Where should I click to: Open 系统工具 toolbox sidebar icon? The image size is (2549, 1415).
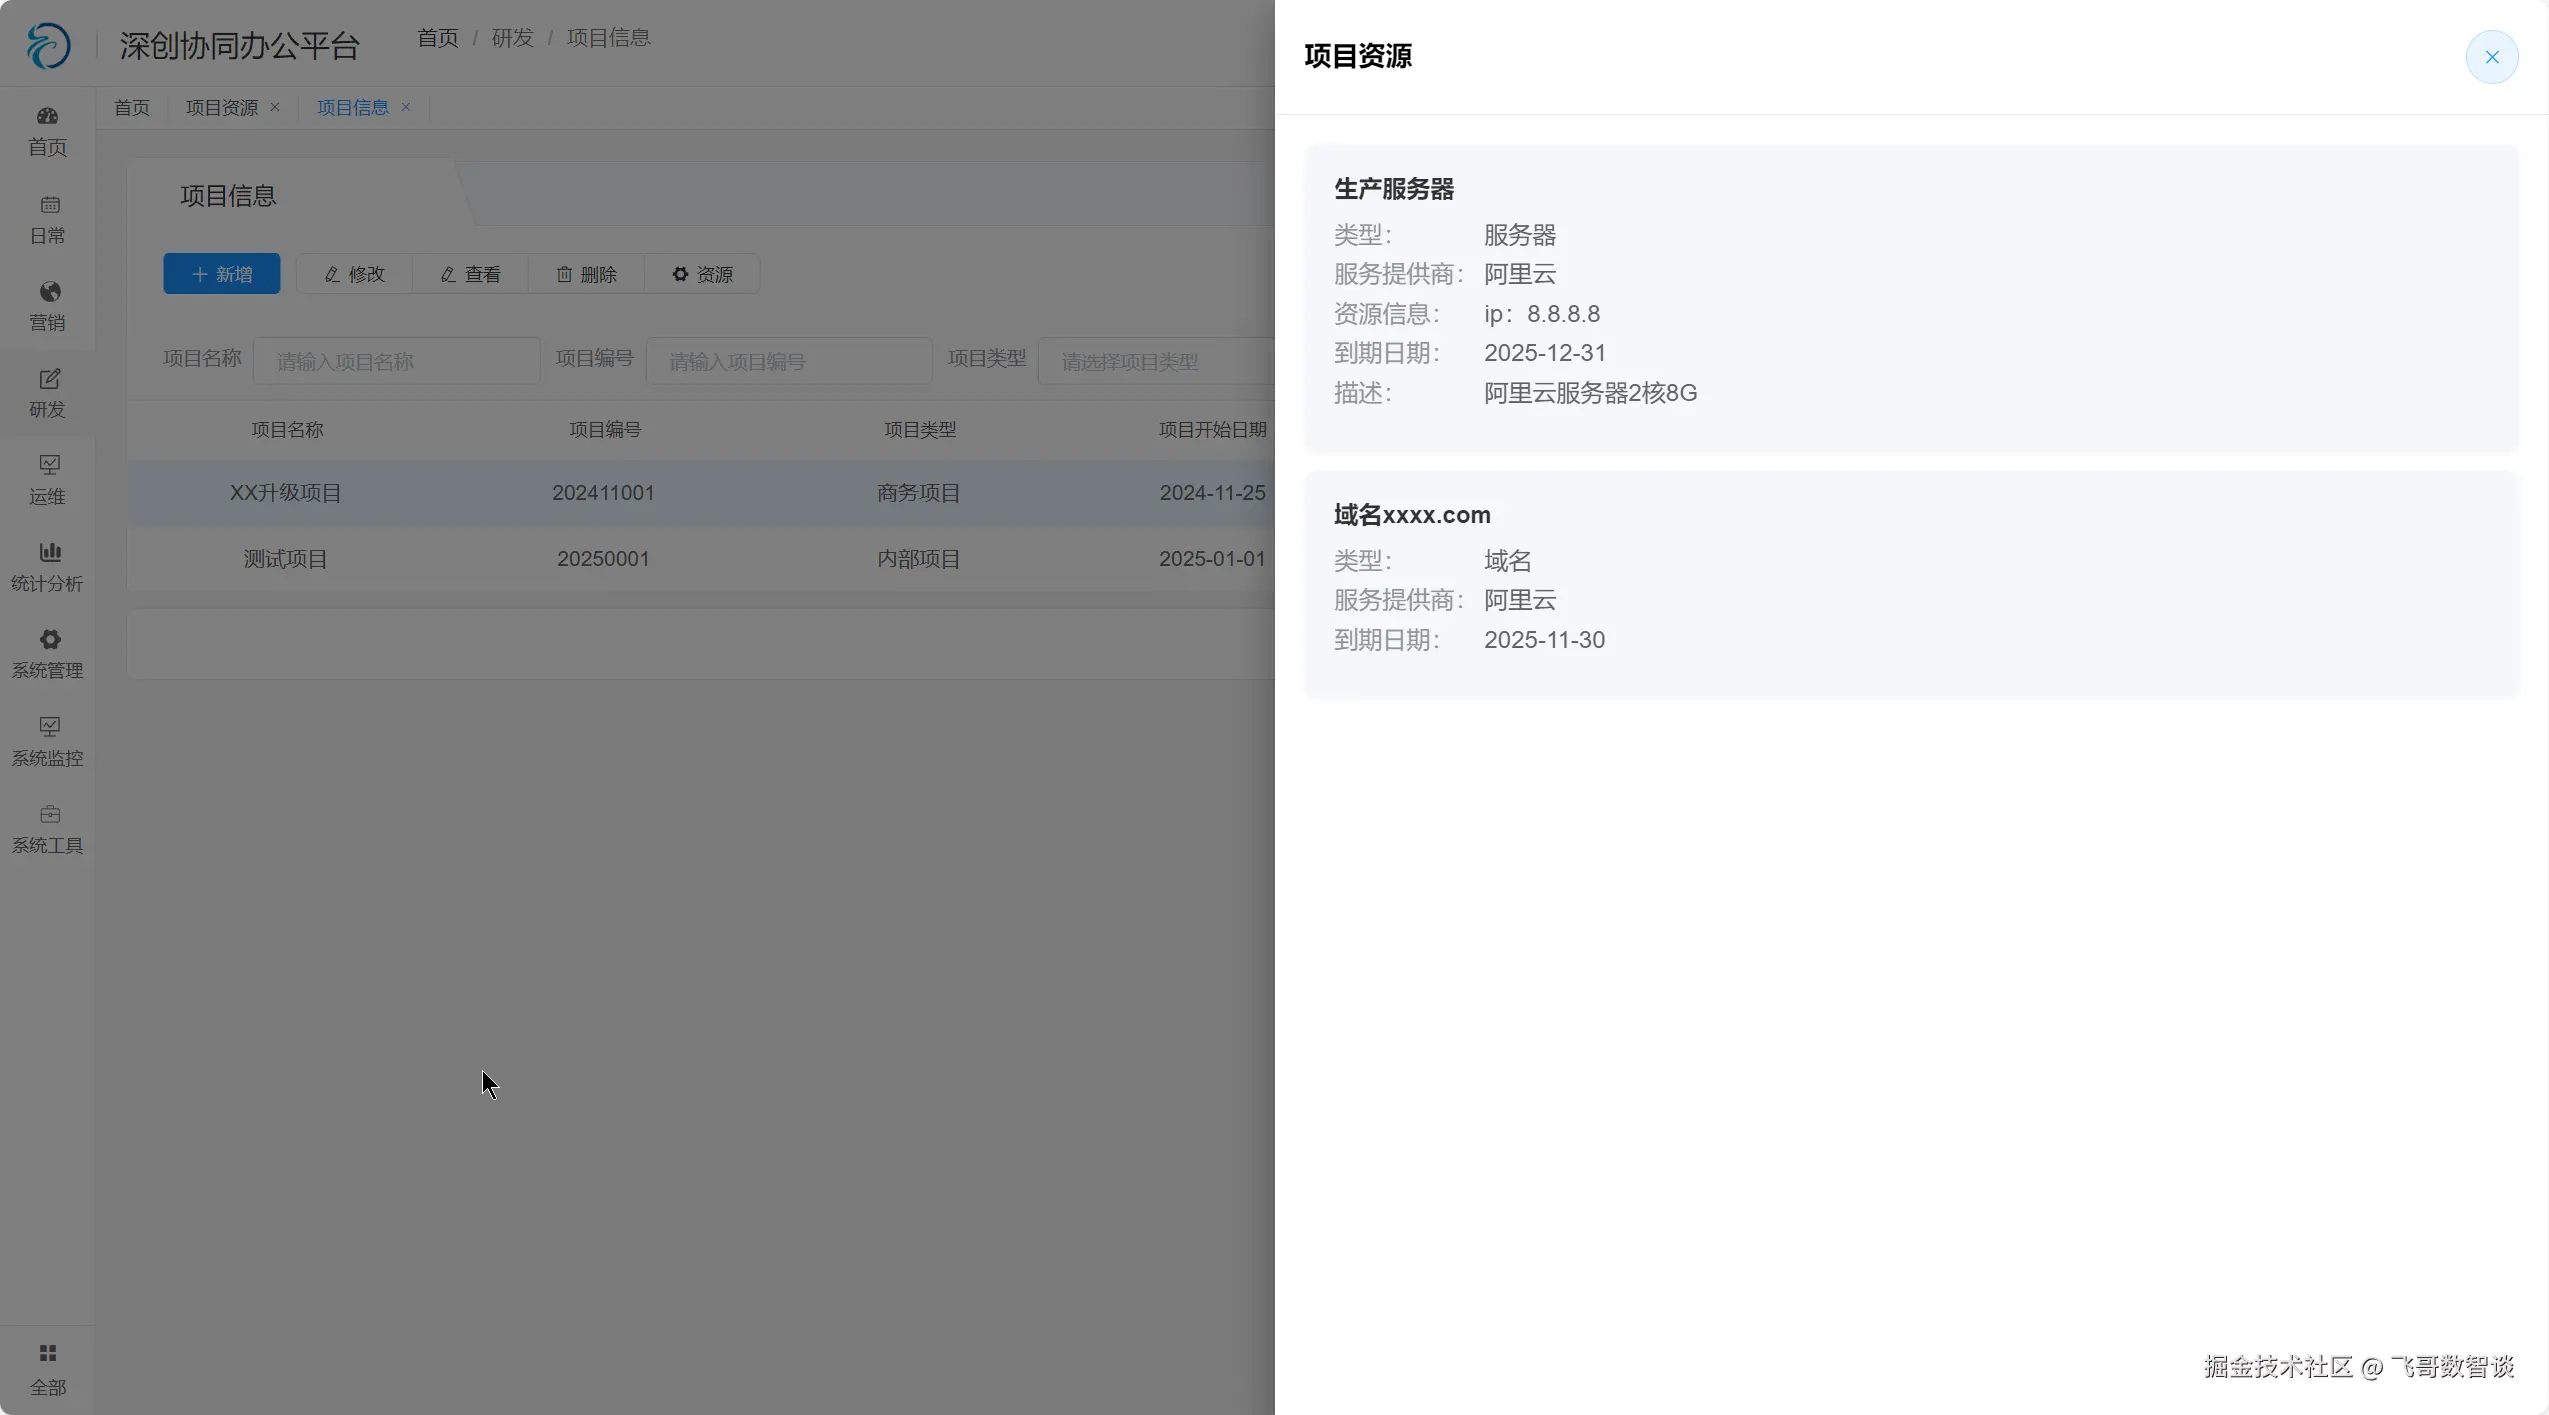pyautogui.click(x=49, y=814)
